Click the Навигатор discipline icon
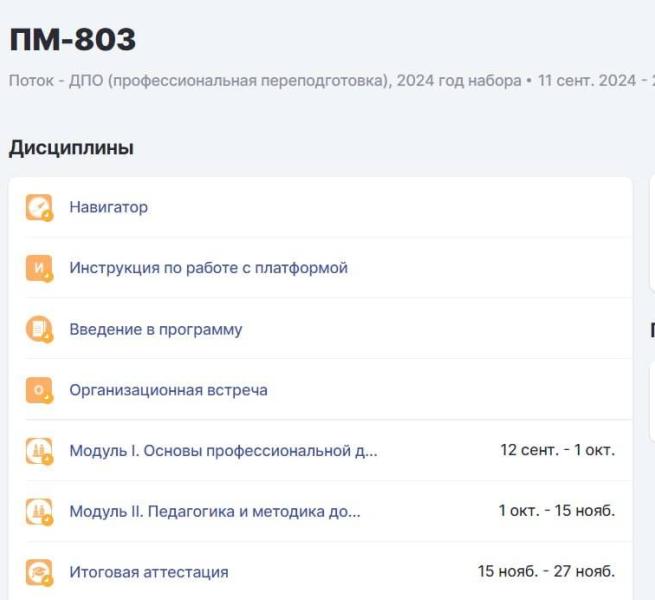The image size is (655, 600). point(38,207)
